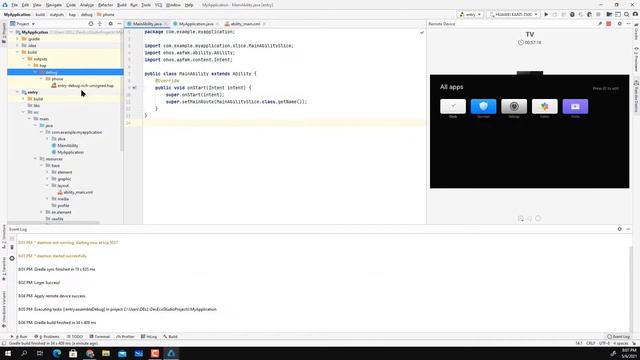
Task: Select entry-debug-rich-unsigned.hap file
Action: [83, 86]
